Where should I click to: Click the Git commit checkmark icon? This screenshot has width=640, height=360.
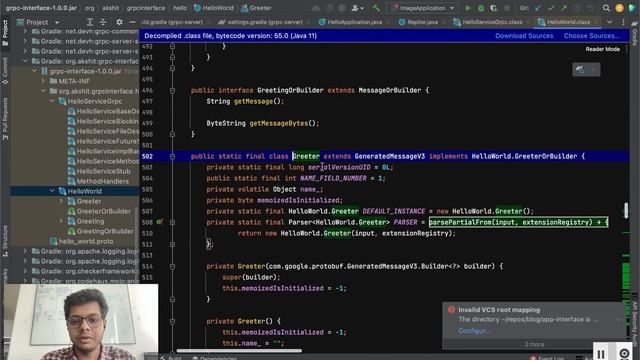click(x=551, y=8)
